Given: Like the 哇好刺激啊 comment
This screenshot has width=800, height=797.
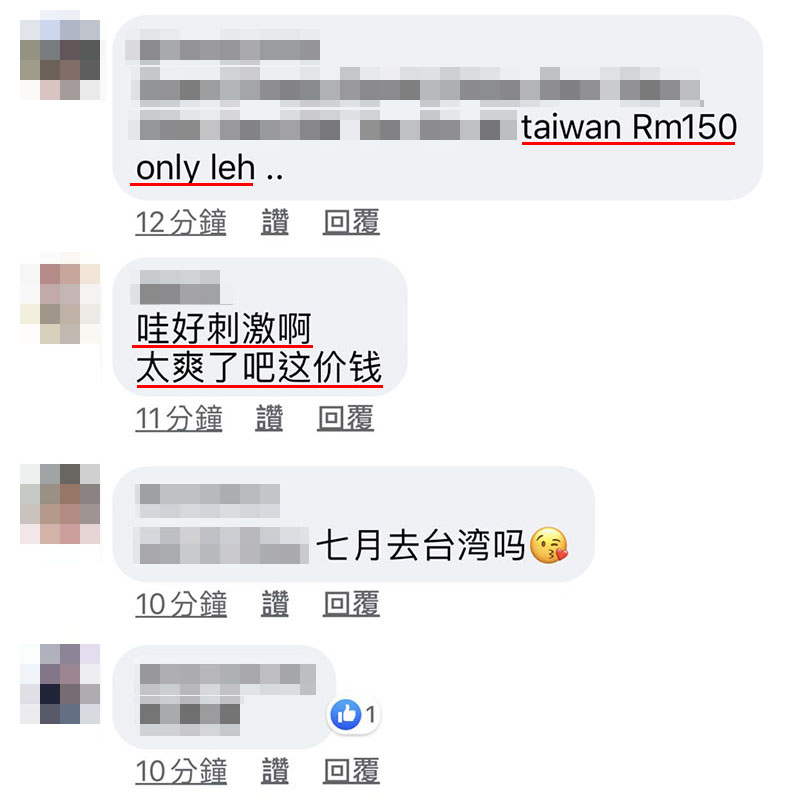Looking at the screenshot, I should tap(269, 418).
